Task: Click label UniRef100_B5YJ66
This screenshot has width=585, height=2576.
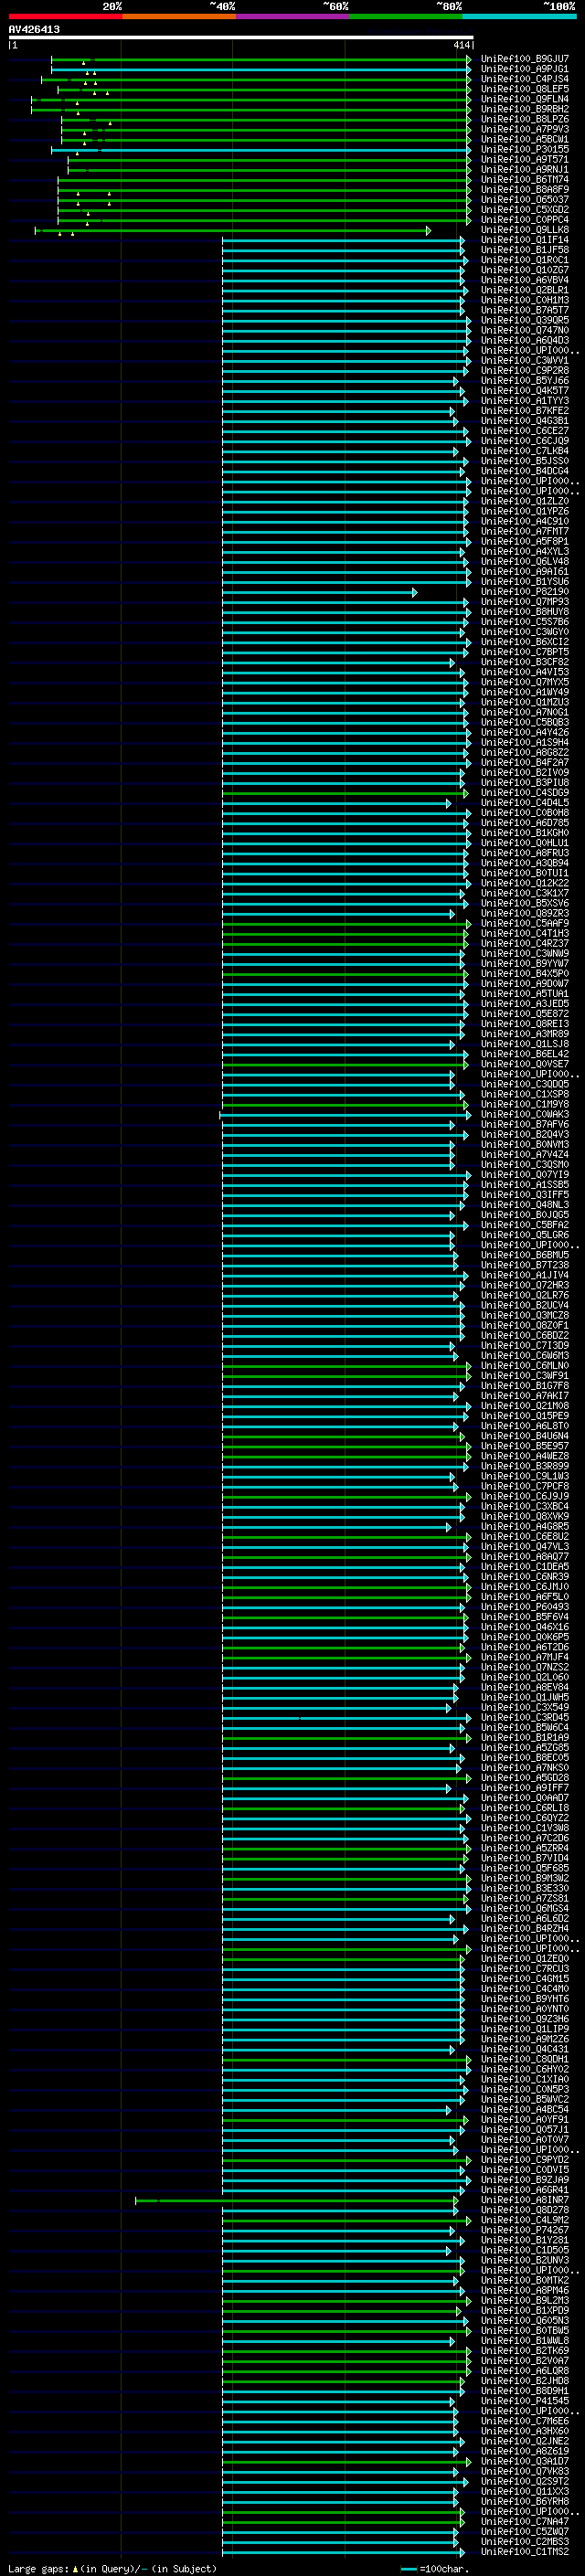Action: click(x=525, y=380)
